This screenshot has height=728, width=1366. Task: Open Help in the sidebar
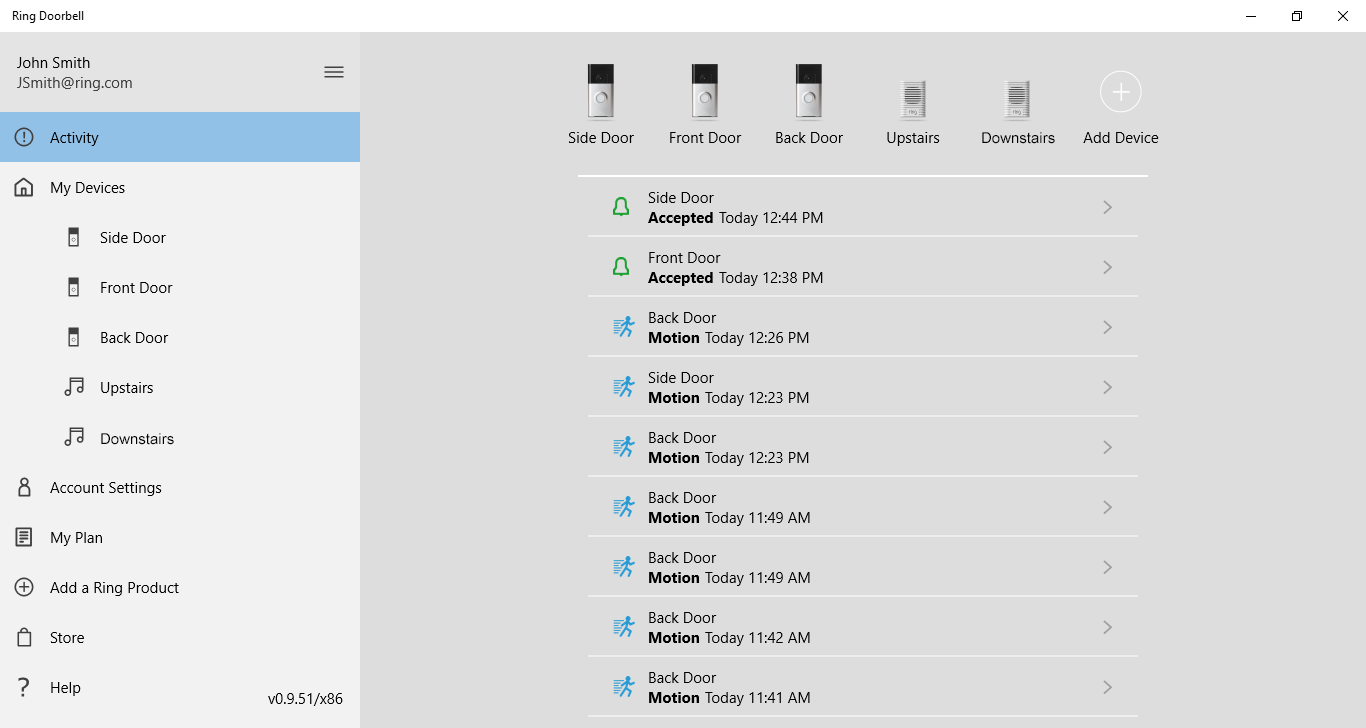(x=180, y=687)
